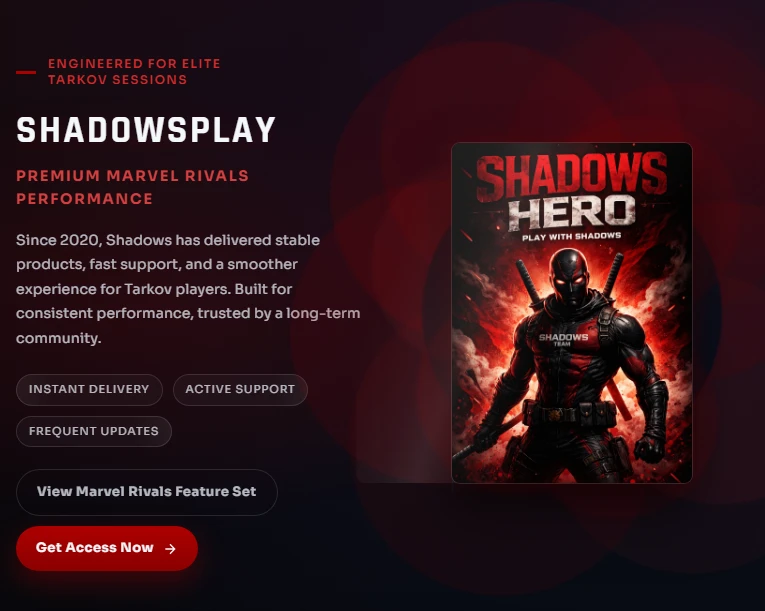This screenshot has width=765, height=611.
Task: Open View Marvel Rivals Feature Set
Action: [x=147, y=492]
